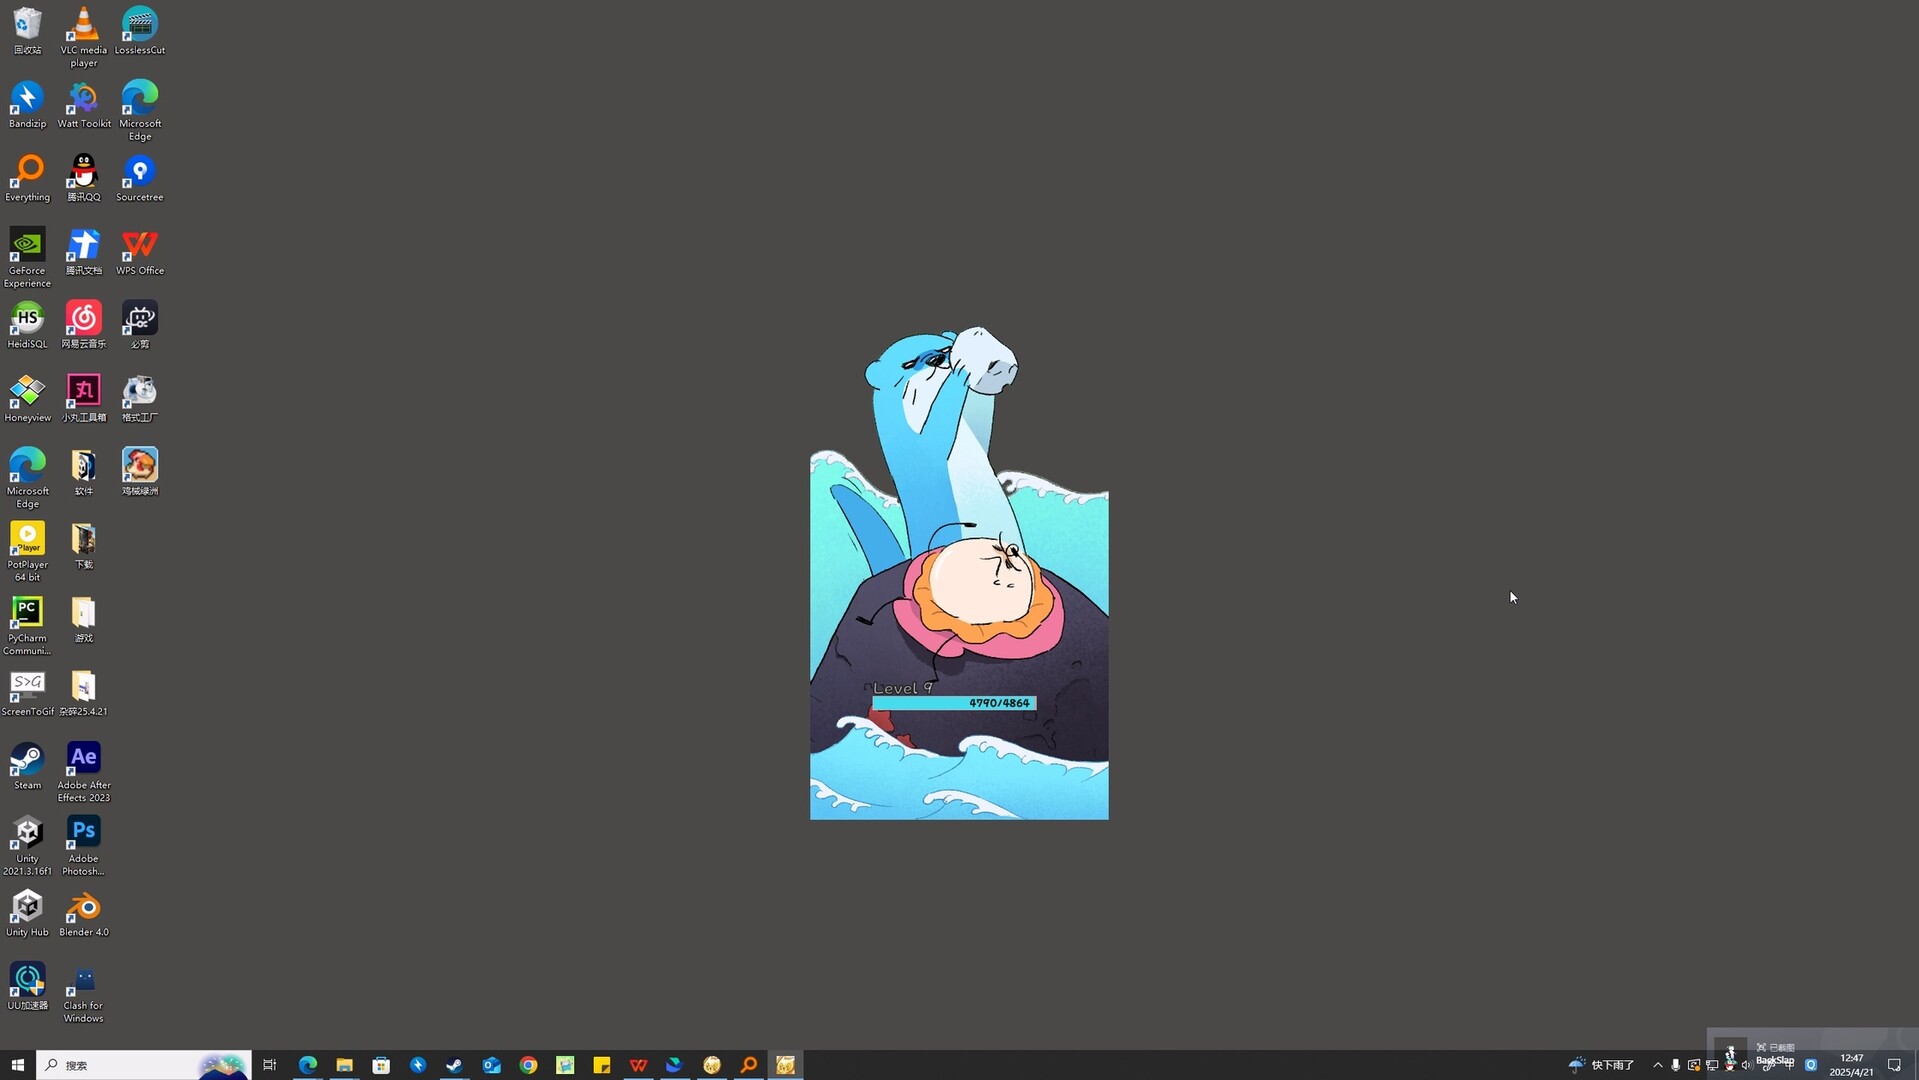Click the Blender 4.0 desktop shortcut
This screenshot has width=1919, height=1080.
point(84,913)
